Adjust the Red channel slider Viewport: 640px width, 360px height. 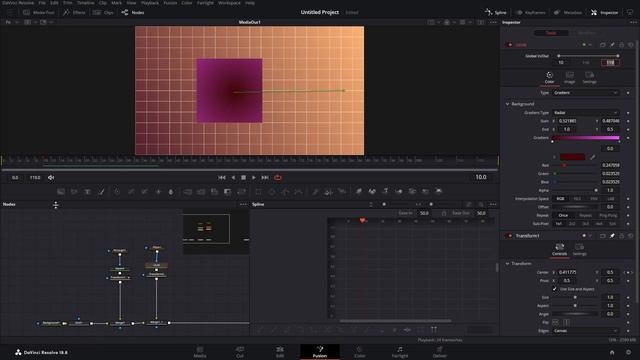(x=576, y=165)
